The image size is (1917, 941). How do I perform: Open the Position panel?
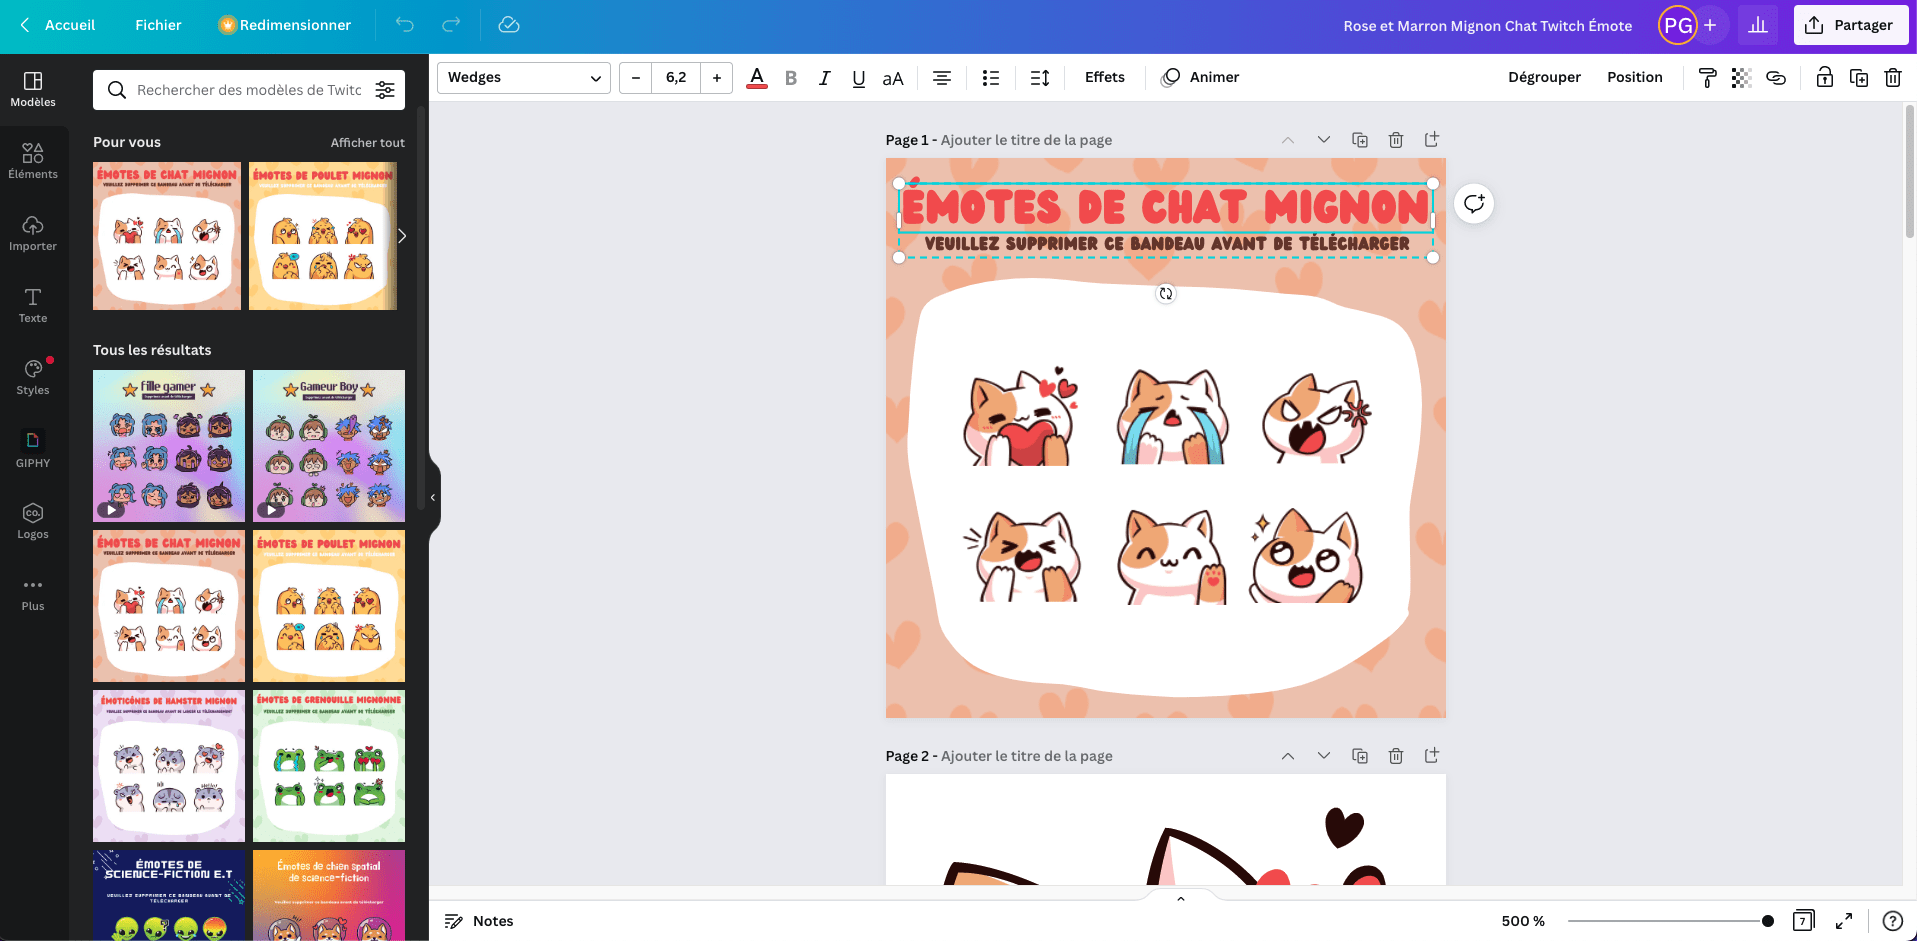[x=1634, y=78]
